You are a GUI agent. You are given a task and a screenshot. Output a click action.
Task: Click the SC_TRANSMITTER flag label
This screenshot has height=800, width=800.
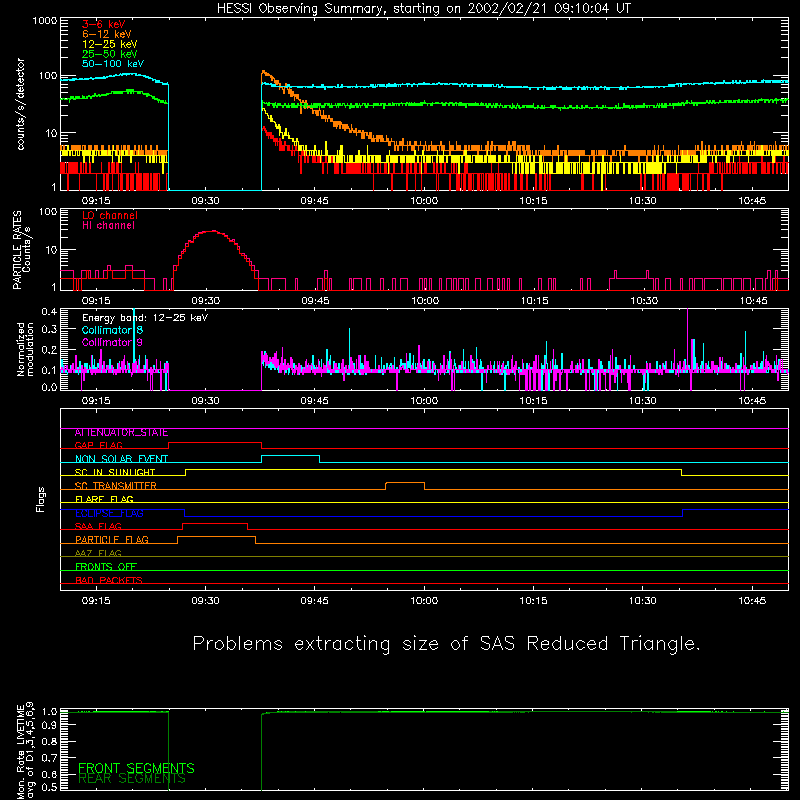tap(115, 486)
